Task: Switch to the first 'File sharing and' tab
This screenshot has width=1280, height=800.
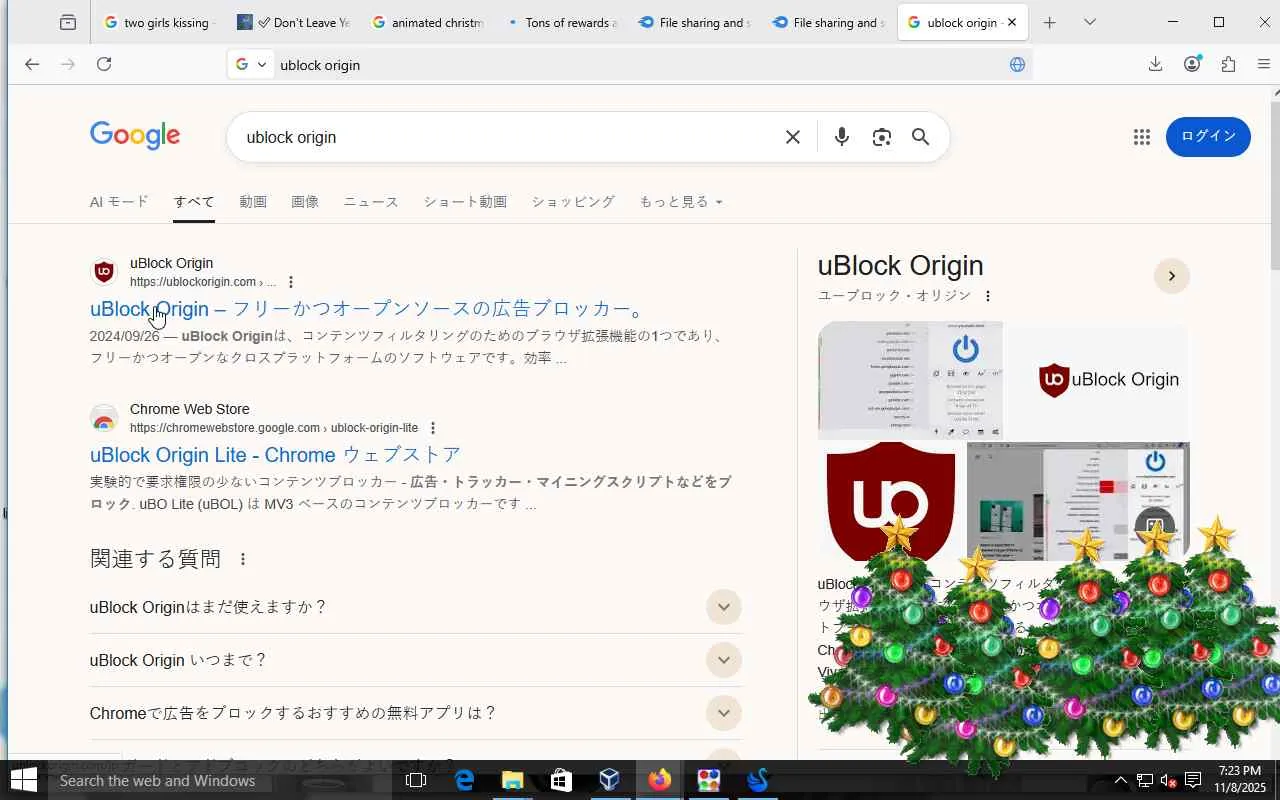Action: click(x=695, y=22)
